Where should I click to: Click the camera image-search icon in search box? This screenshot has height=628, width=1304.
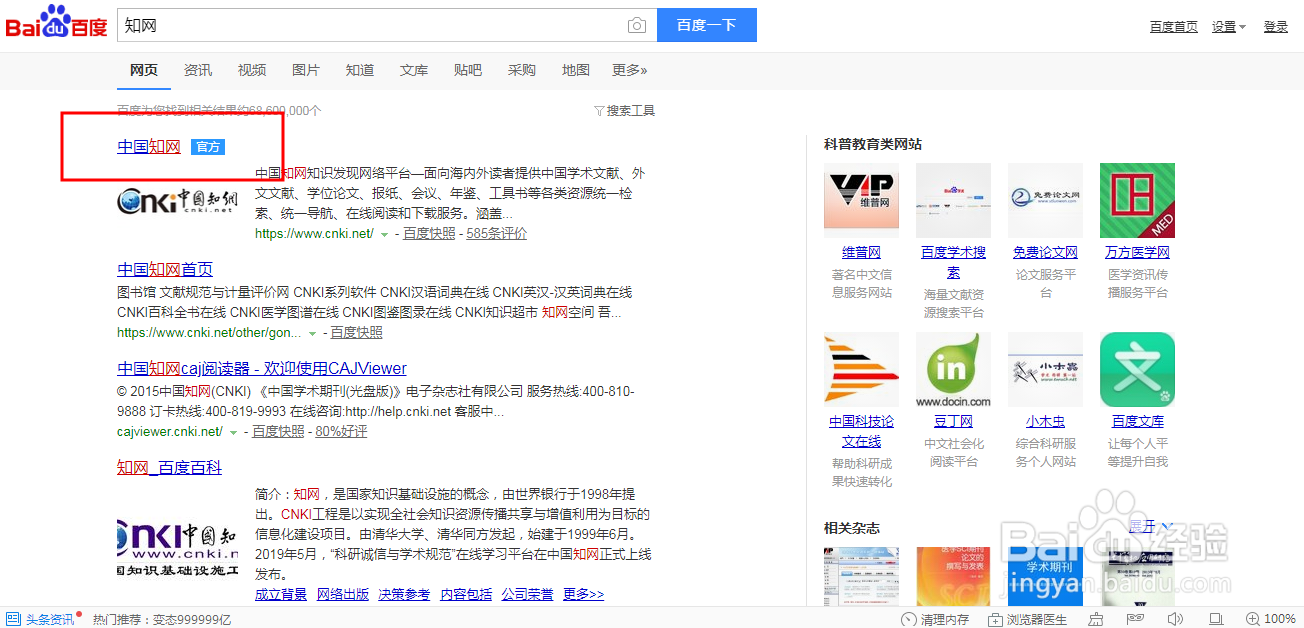pyautogui.click(x=636, y=26)
